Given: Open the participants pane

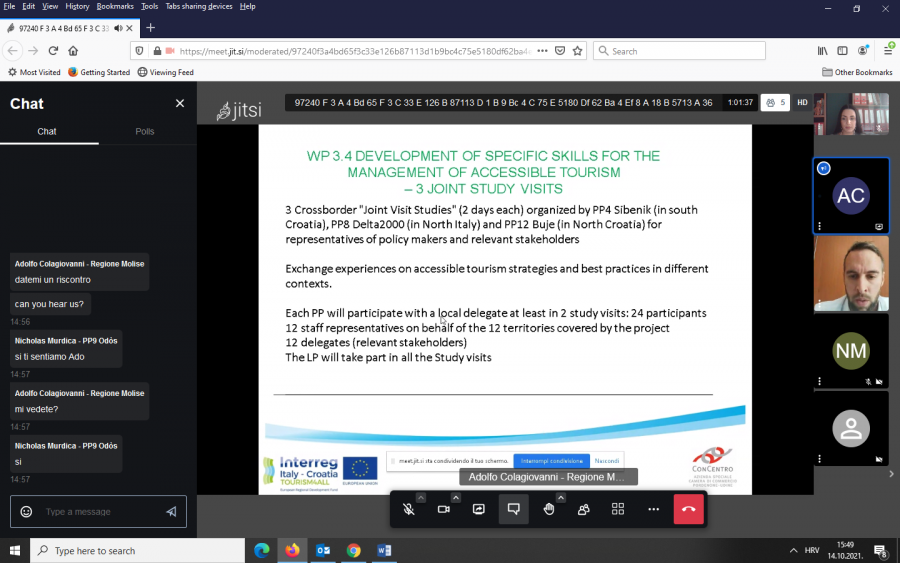Looking at the screenshot, I should (583, 509).
